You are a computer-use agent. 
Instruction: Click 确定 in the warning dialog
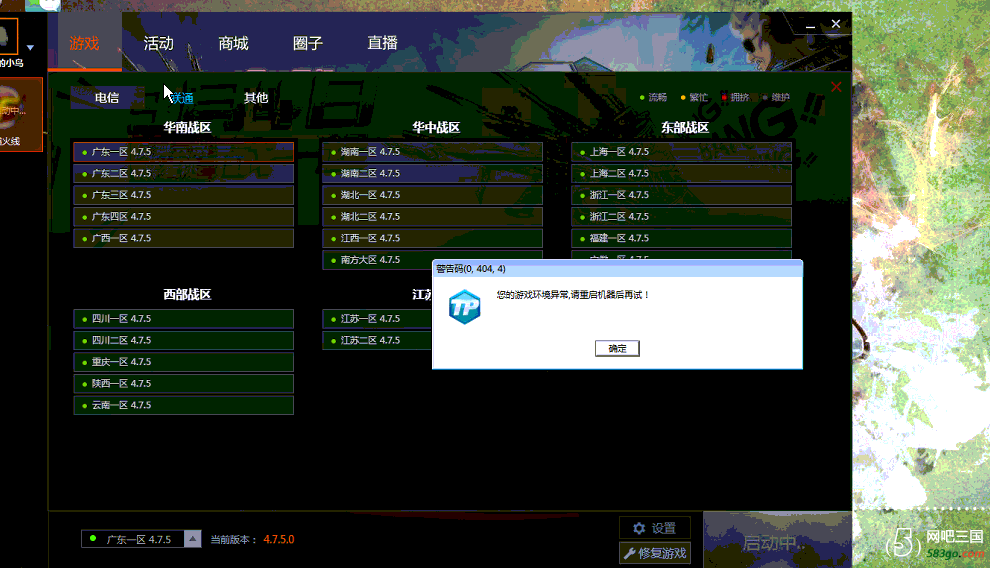click(x=617, y=349)
